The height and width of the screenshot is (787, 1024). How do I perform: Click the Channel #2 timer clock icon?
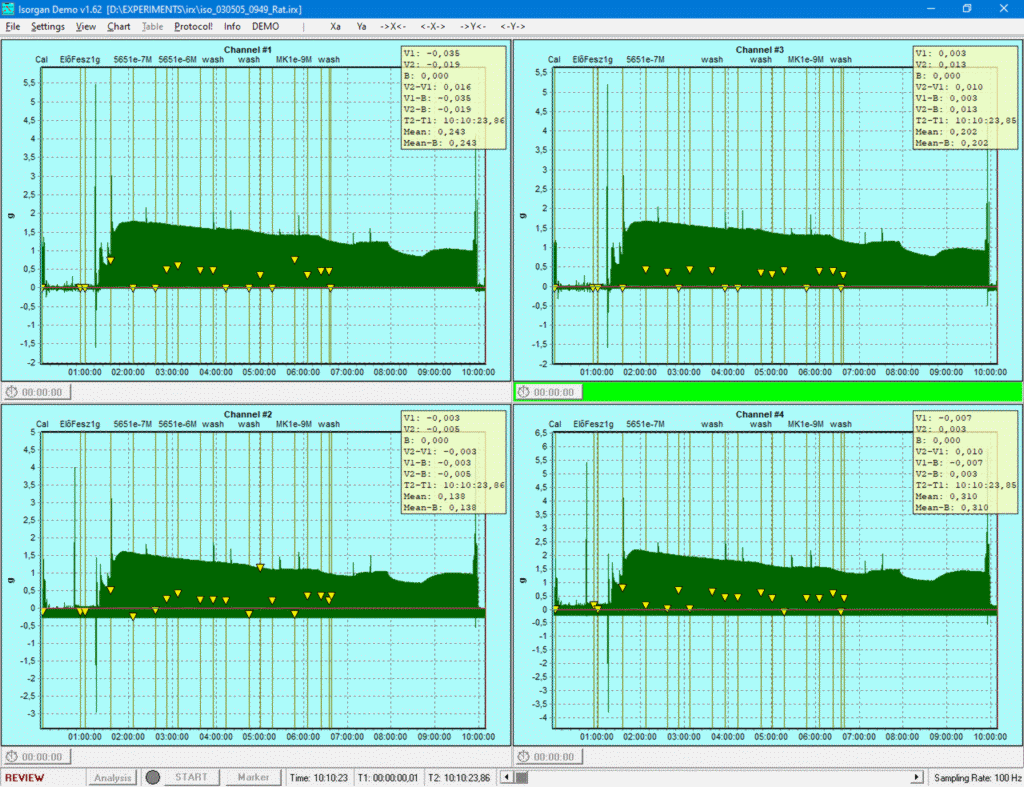[12, 757]
